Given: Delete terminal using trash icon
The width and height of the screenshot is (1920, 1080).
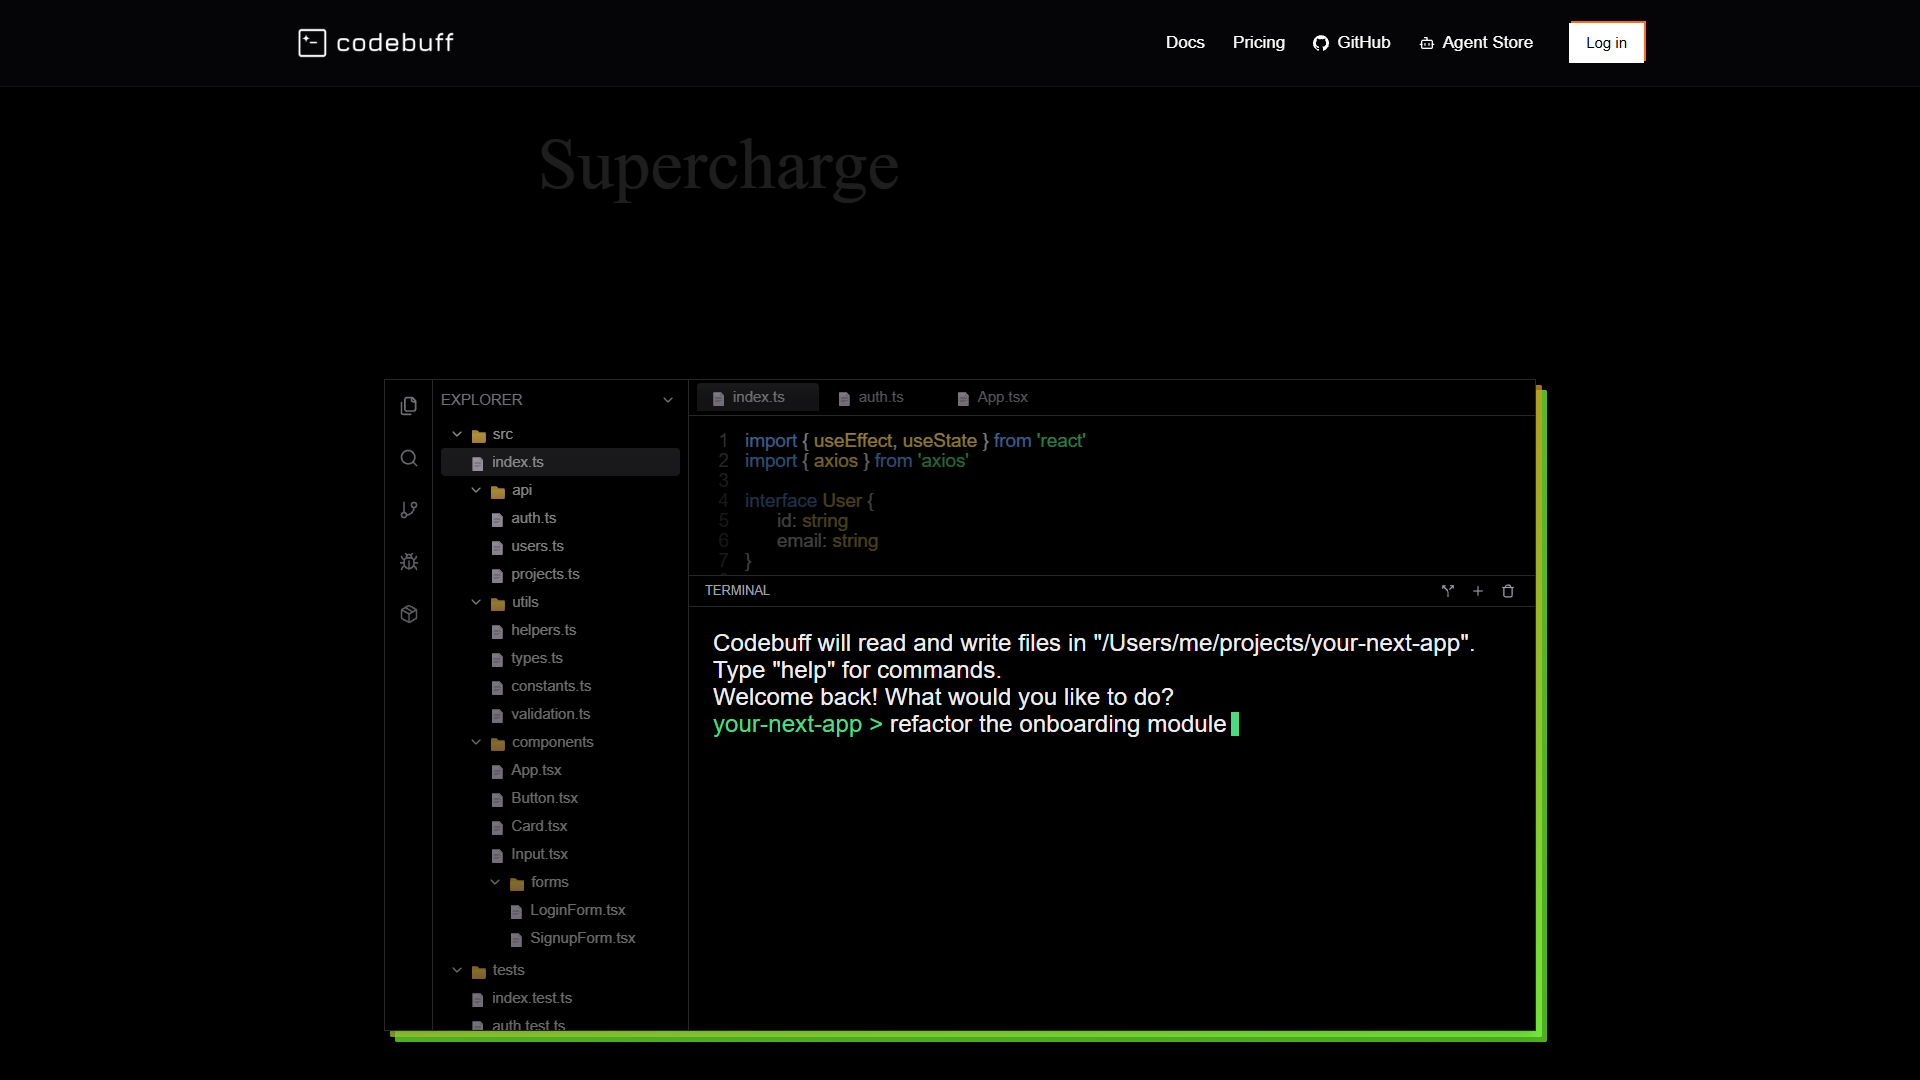Looking at the screenshot, I should [1508, 591].
